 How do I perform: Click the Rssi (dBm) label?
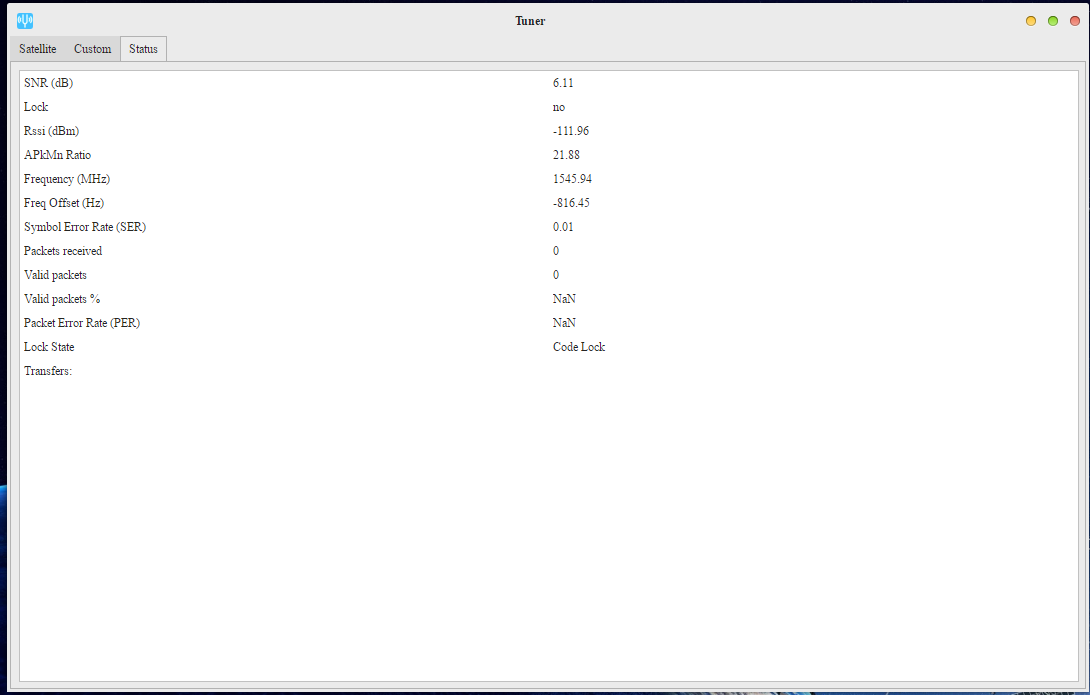pyautogui.click(x=51, y=131)
